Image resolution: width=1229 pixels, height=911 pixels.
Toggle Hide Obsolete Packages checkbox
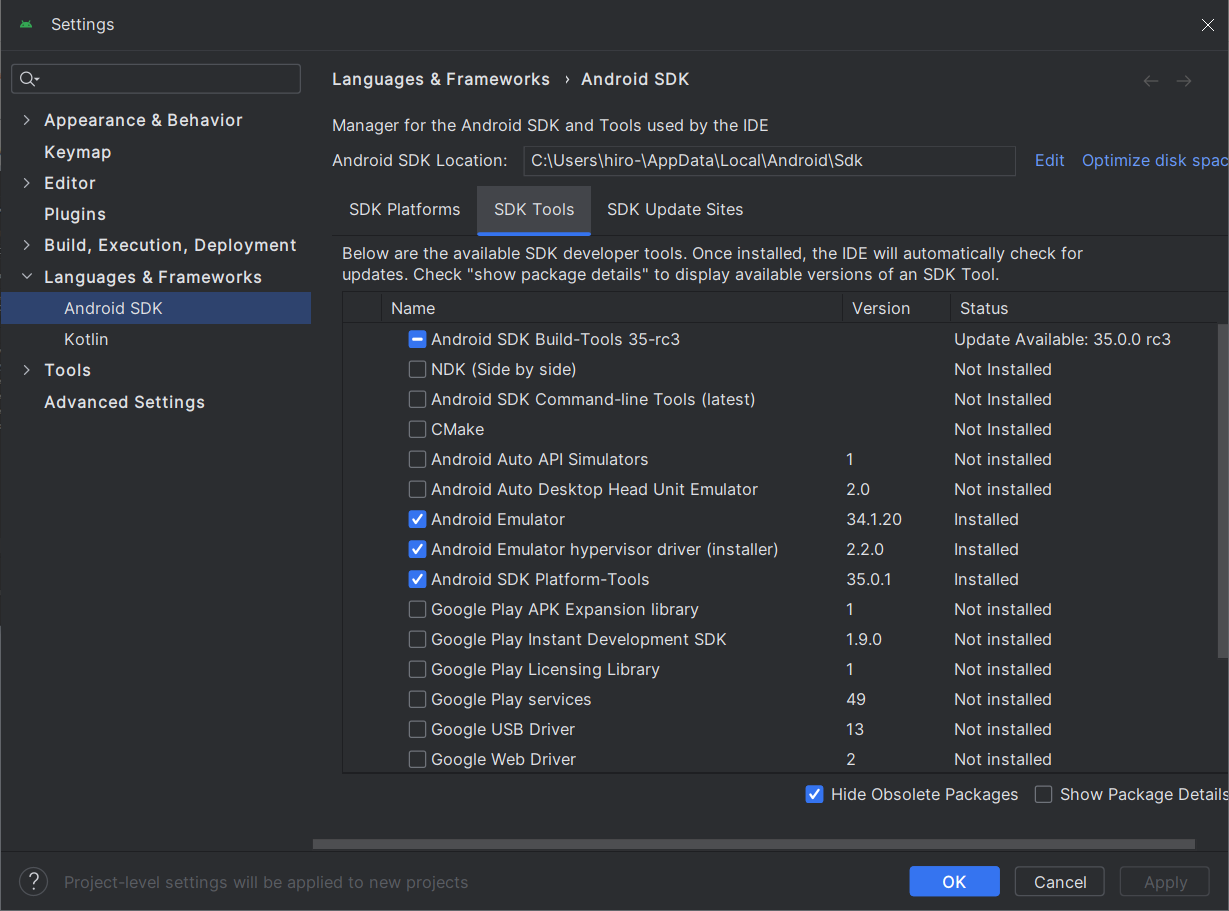pos(815,794)
